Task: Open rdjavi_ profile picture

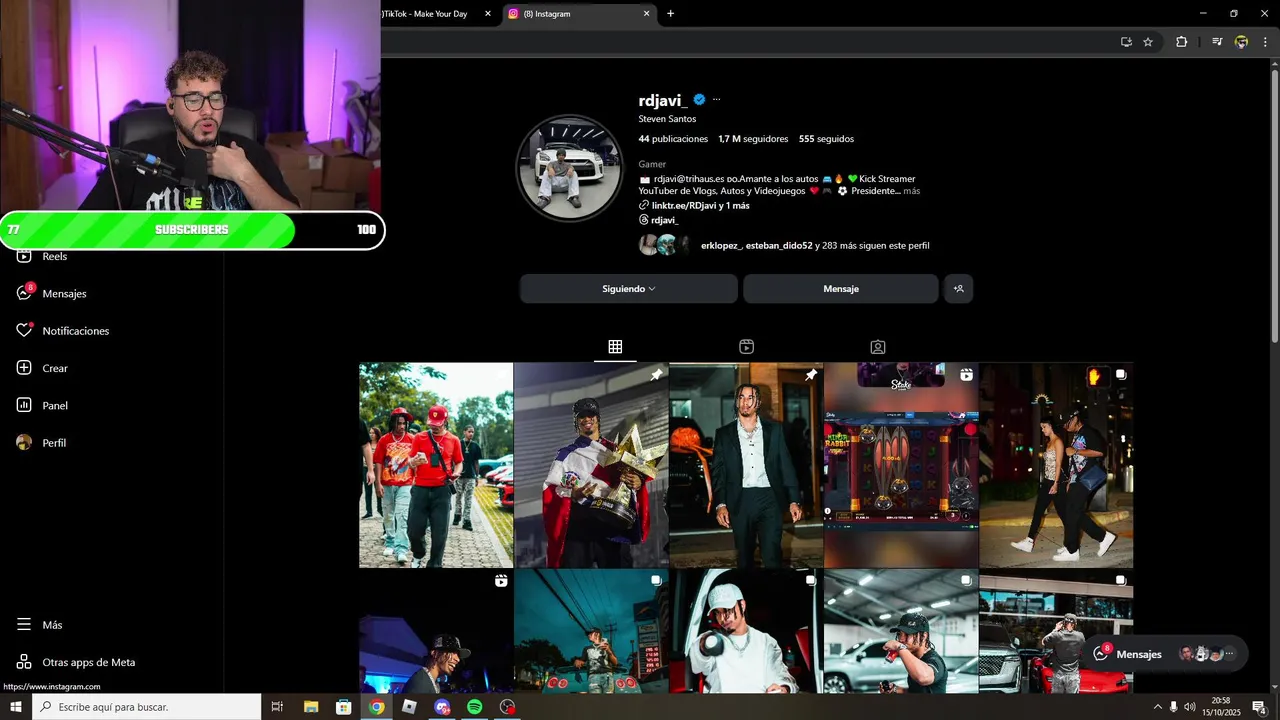Action: [x=569, y=167]
